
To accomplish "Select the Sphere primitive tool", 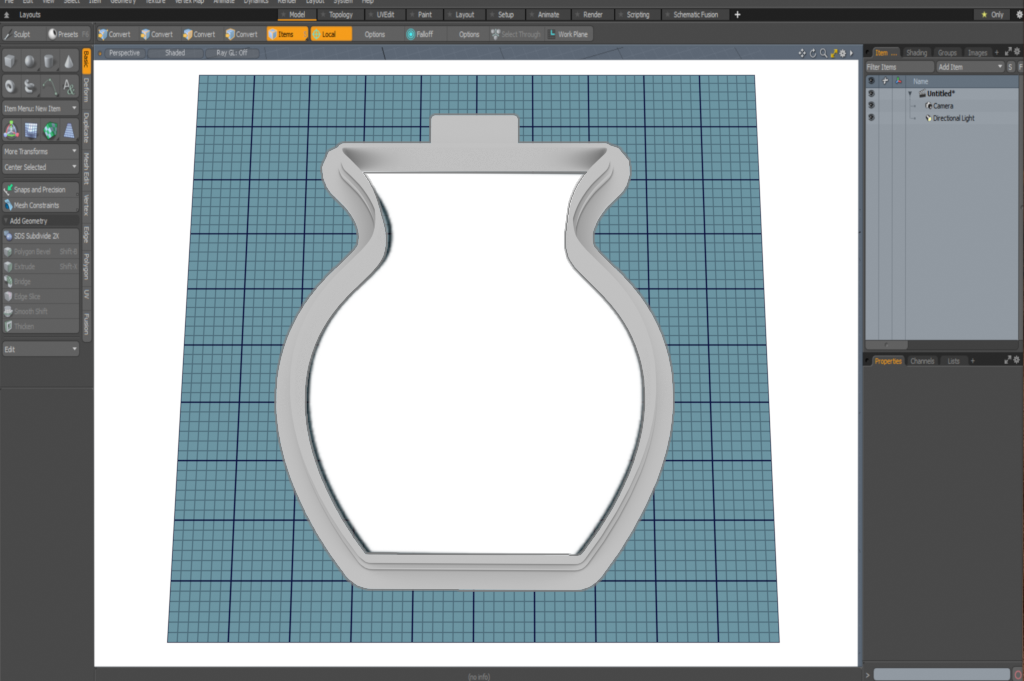I will click(30, 62).
